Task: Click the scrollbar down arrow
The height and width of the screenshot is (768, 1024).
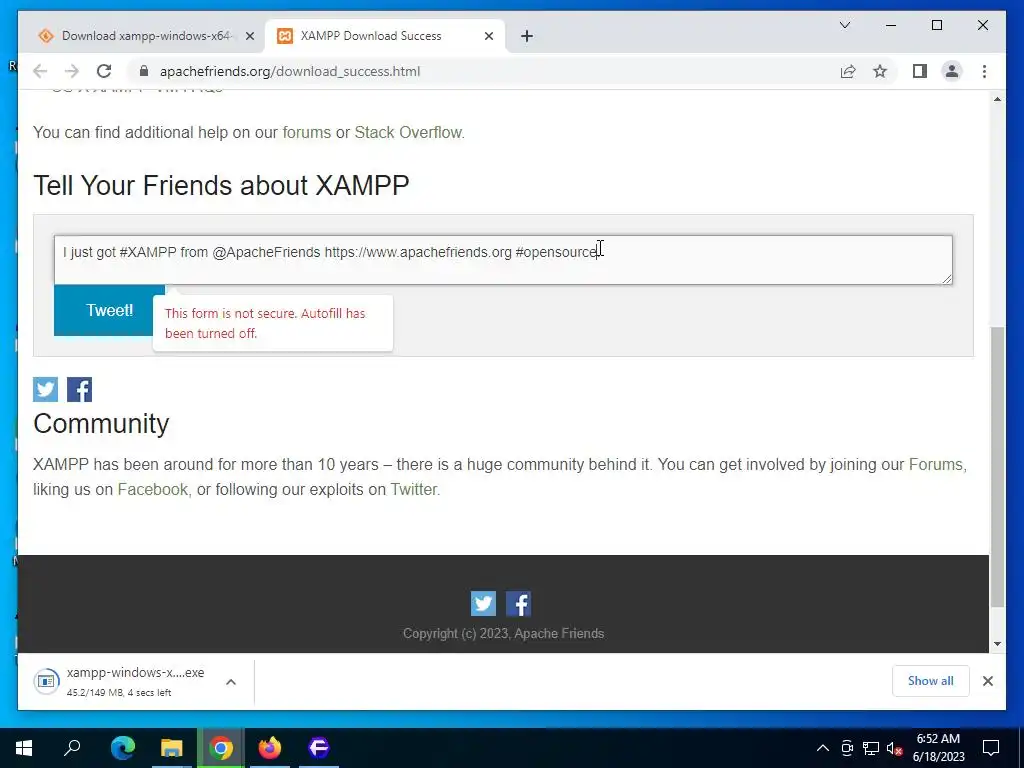Action: 997,644
